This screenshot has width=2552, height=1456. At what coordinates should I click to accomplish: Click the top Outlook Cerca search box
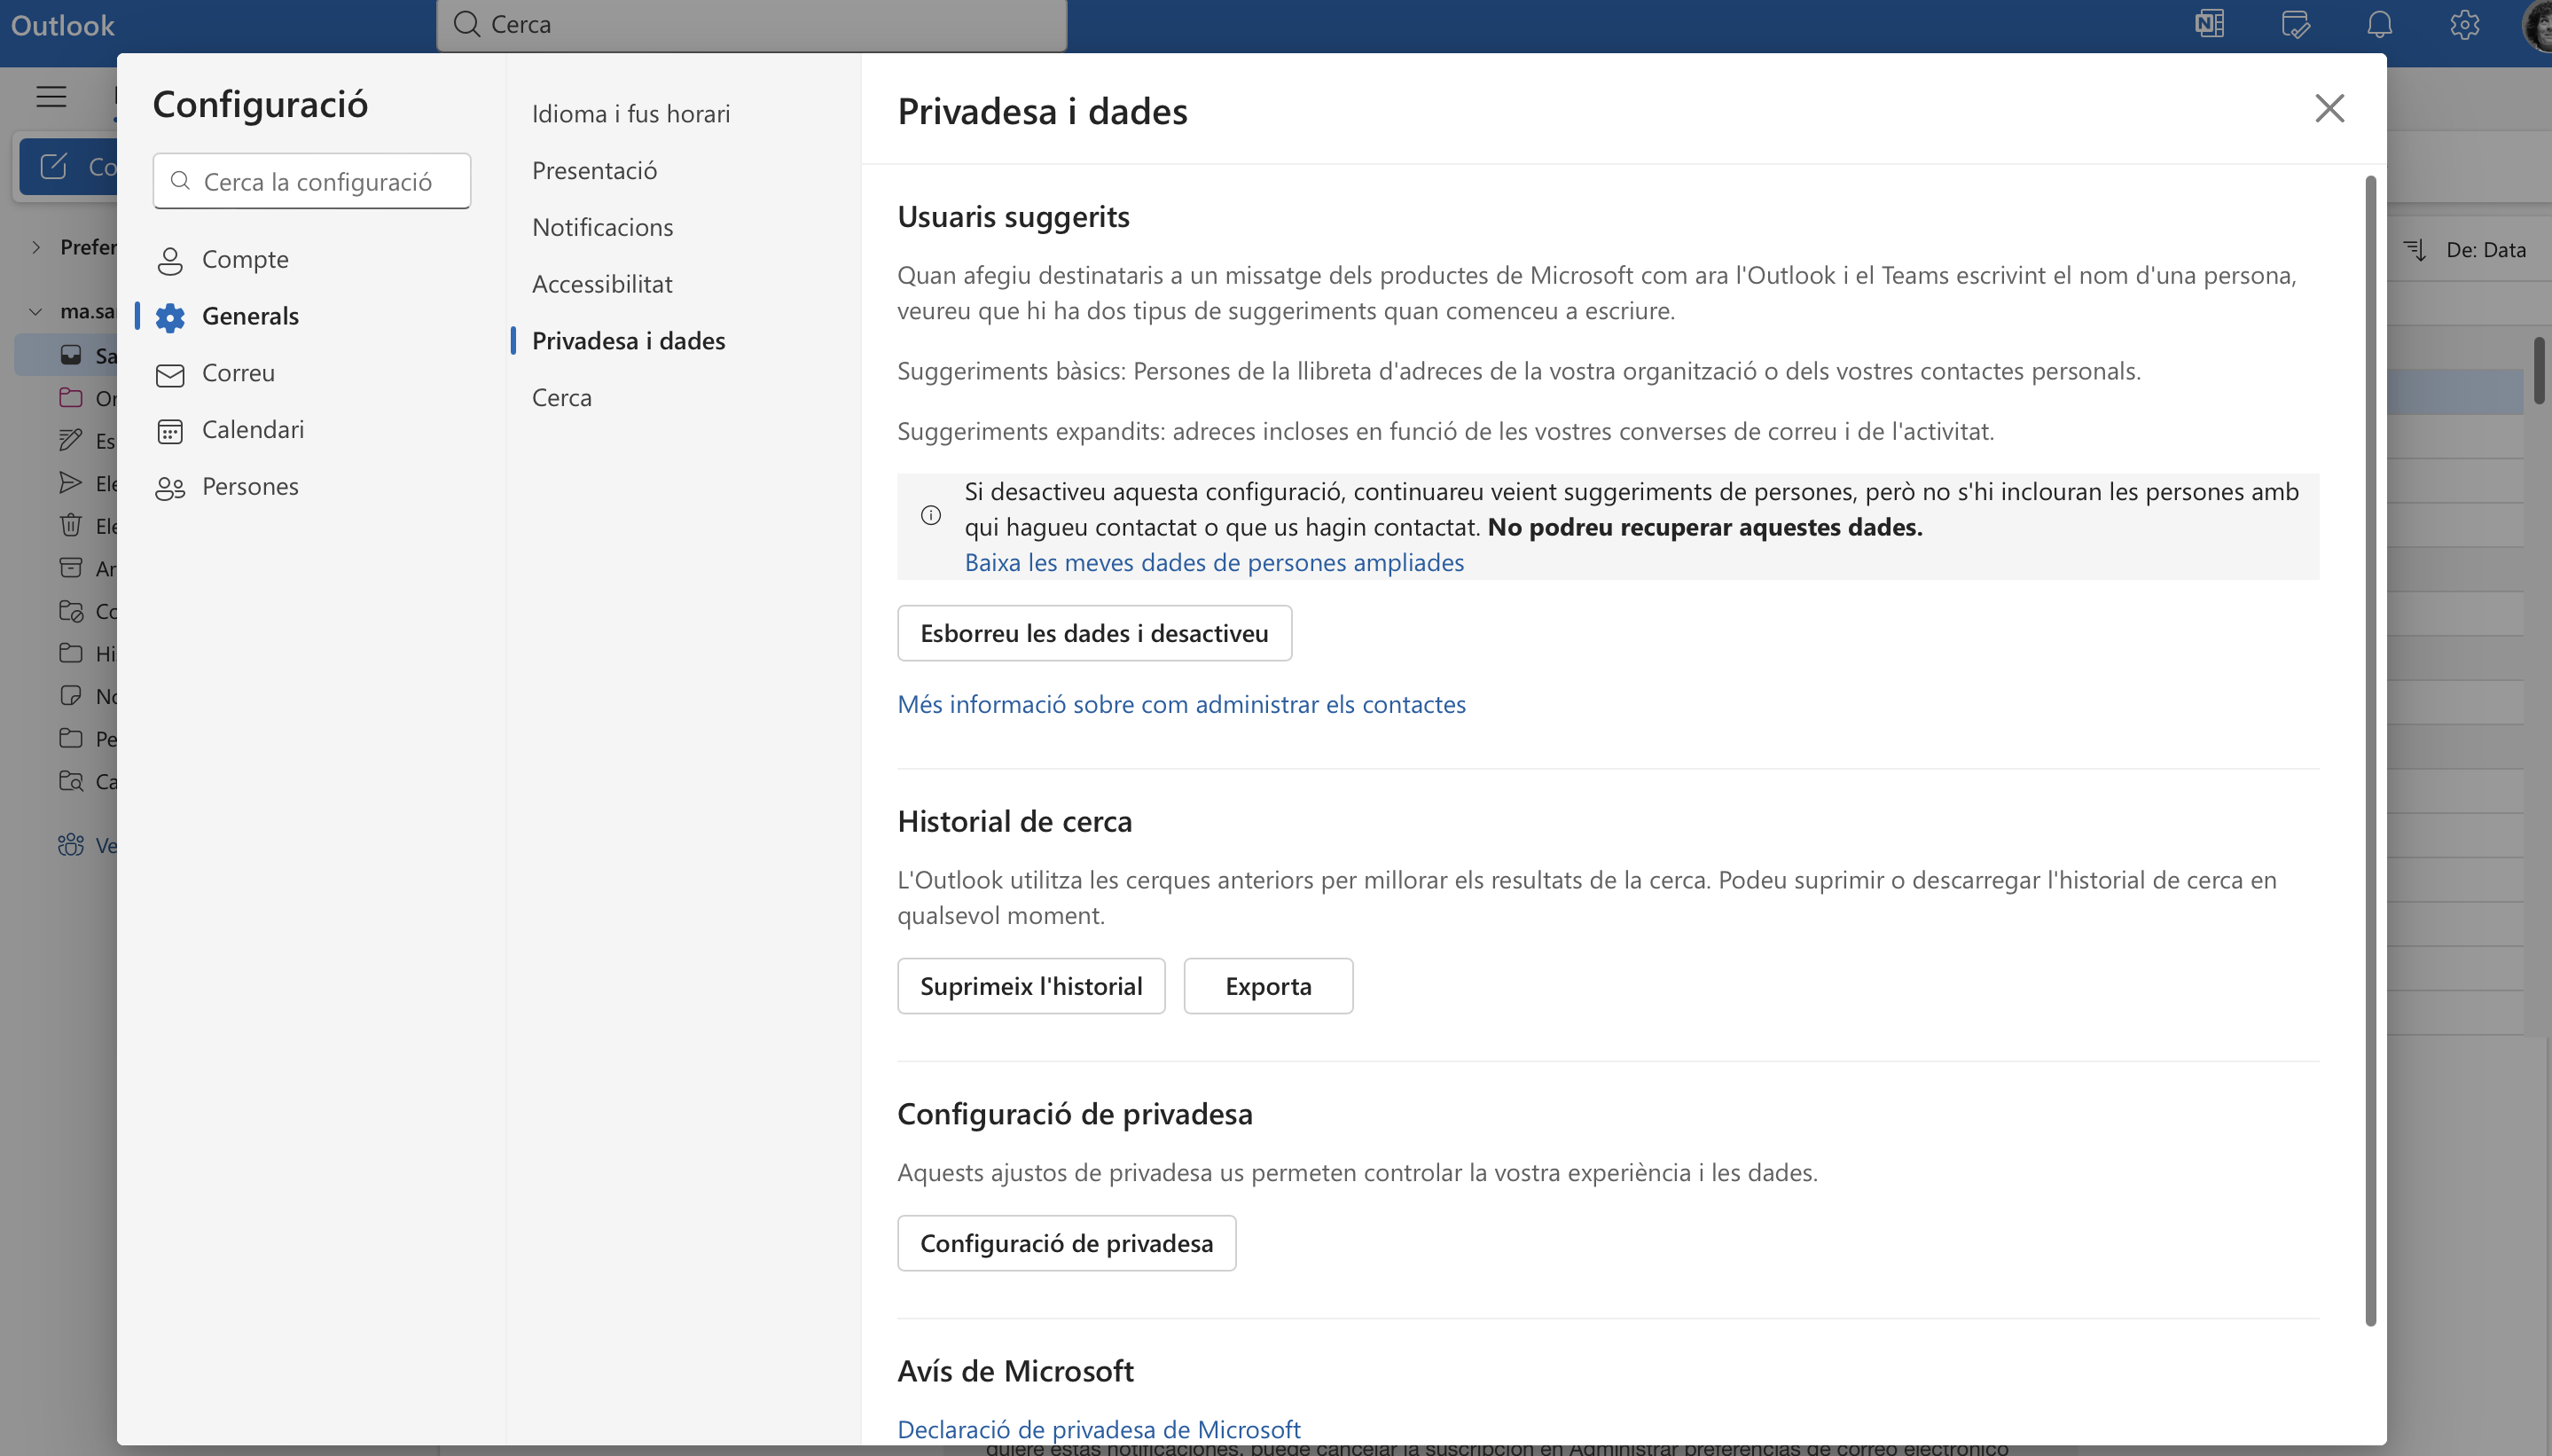751,24
